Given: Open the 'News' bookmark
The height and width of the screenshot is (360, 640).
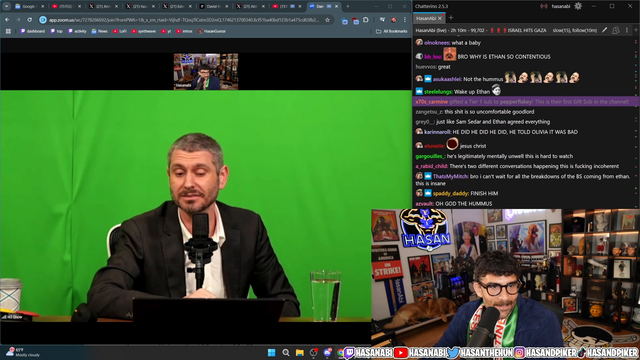Looking at the screenshot, I should [99, 31].
